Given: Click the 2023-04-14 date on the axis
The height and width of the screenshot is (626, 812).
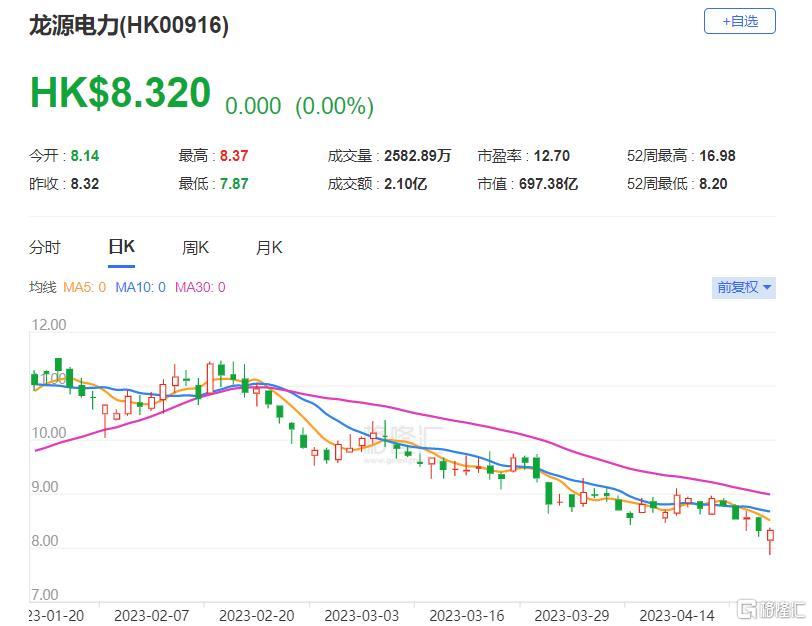Looking at the screenshot, I should point(677,616).
